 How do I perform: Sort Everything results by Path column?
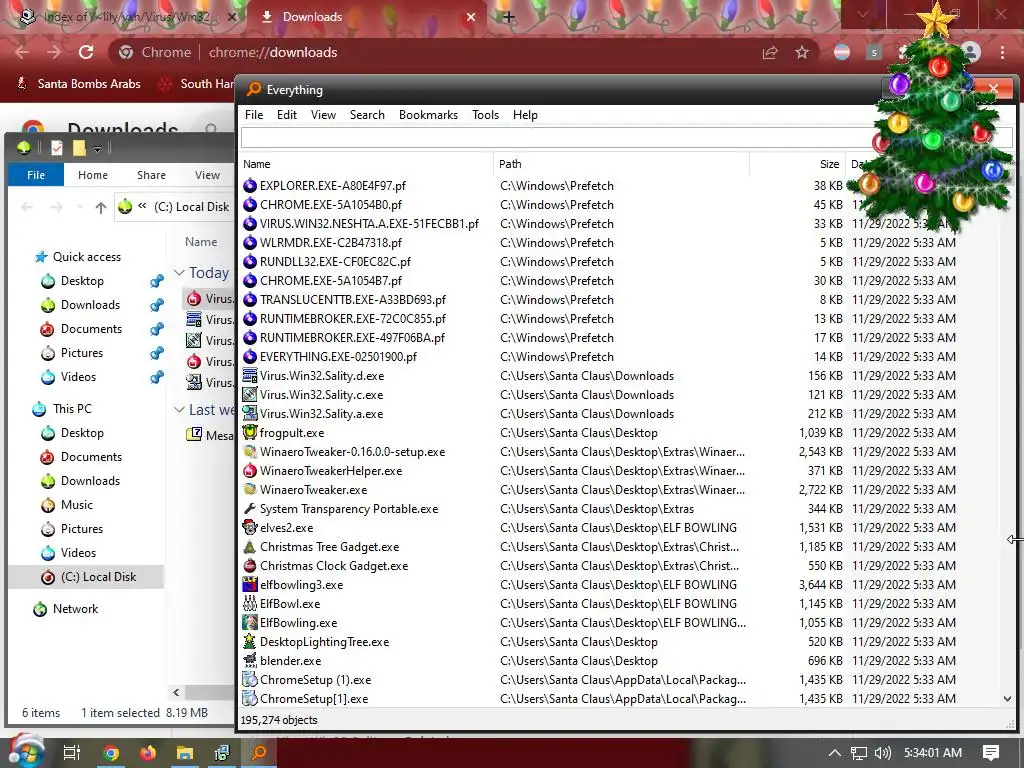[622, 164]
